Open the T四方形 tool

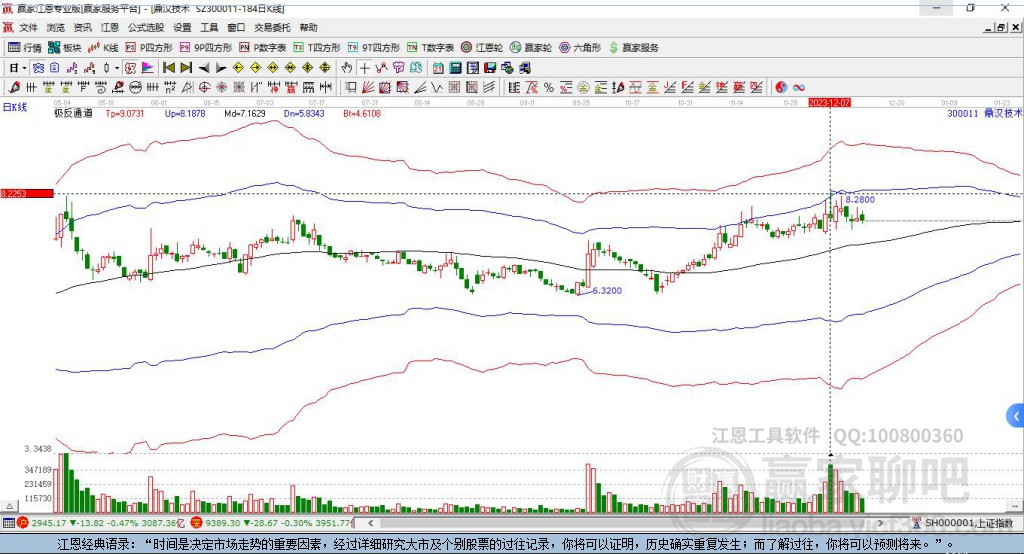point(317,48)
